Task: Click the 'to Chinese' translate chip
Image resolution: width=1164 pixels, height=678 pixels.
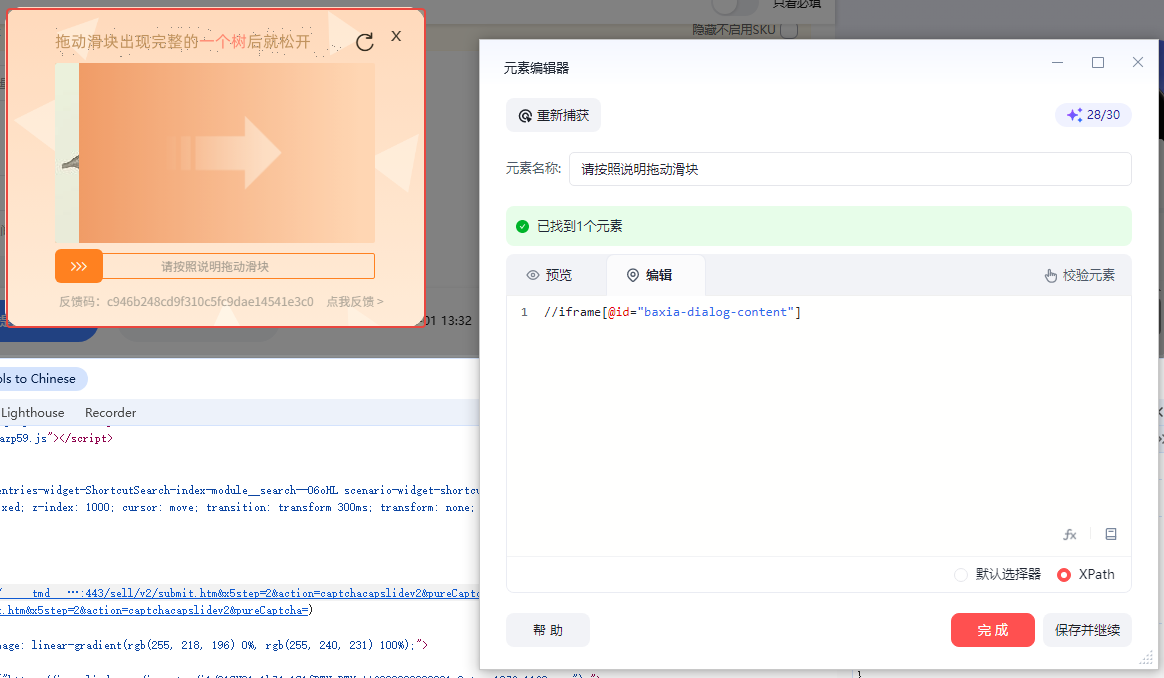Action: (x=41, y=379)
